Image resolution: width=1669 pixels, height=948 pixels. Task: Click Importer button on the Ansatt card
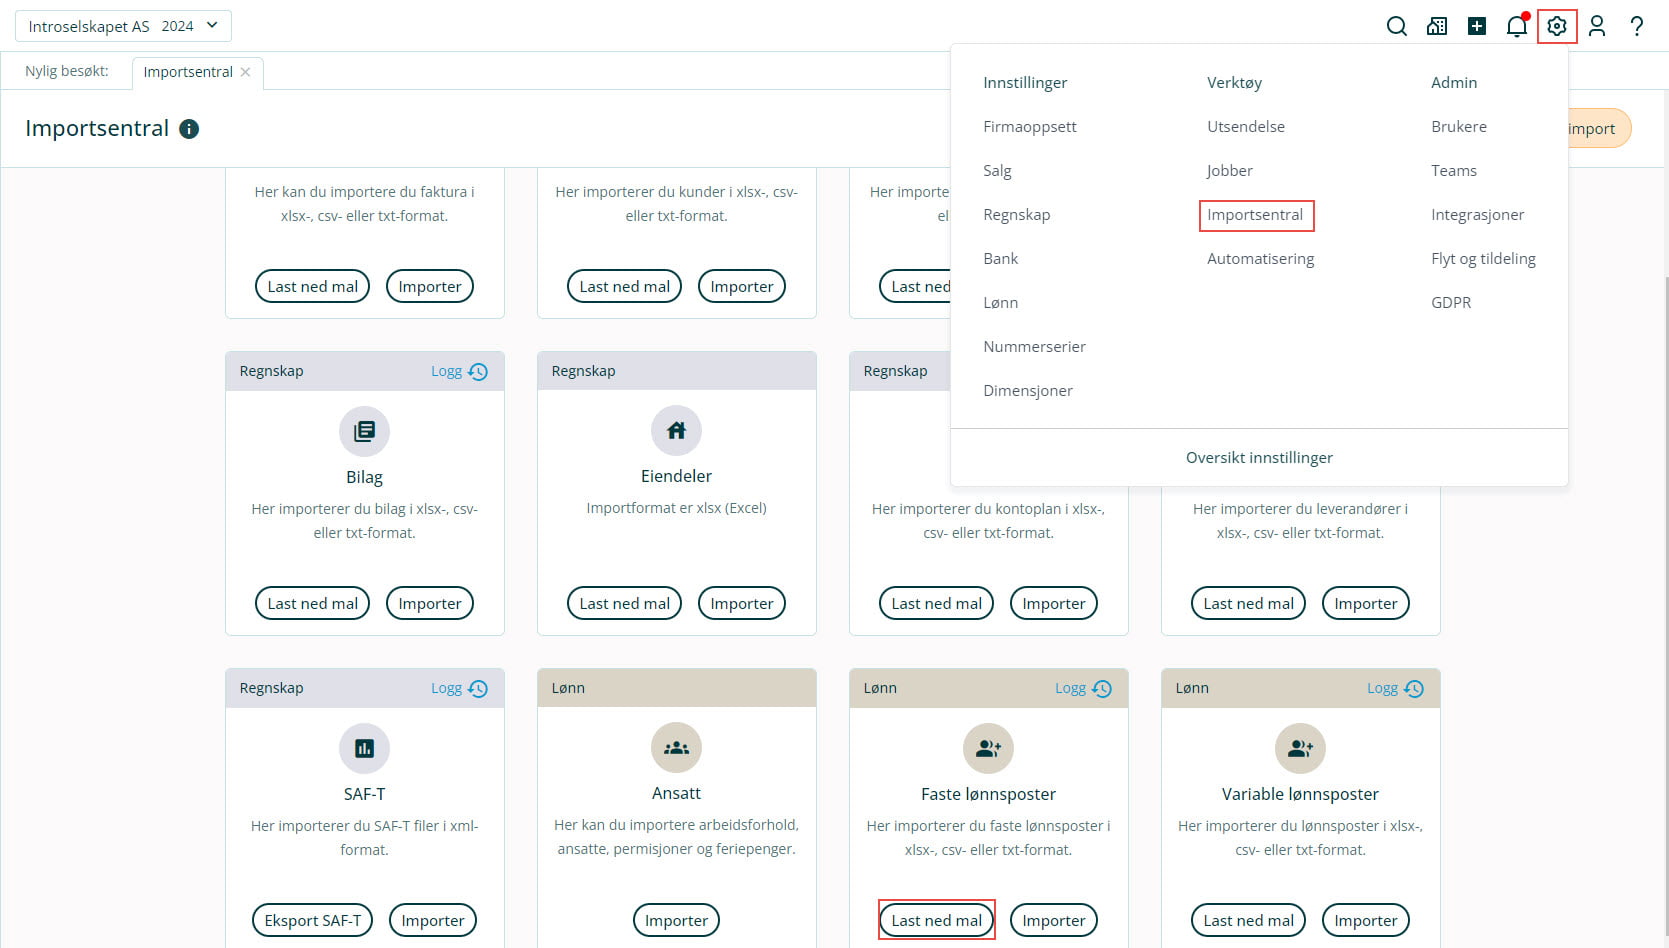(676, 920)
